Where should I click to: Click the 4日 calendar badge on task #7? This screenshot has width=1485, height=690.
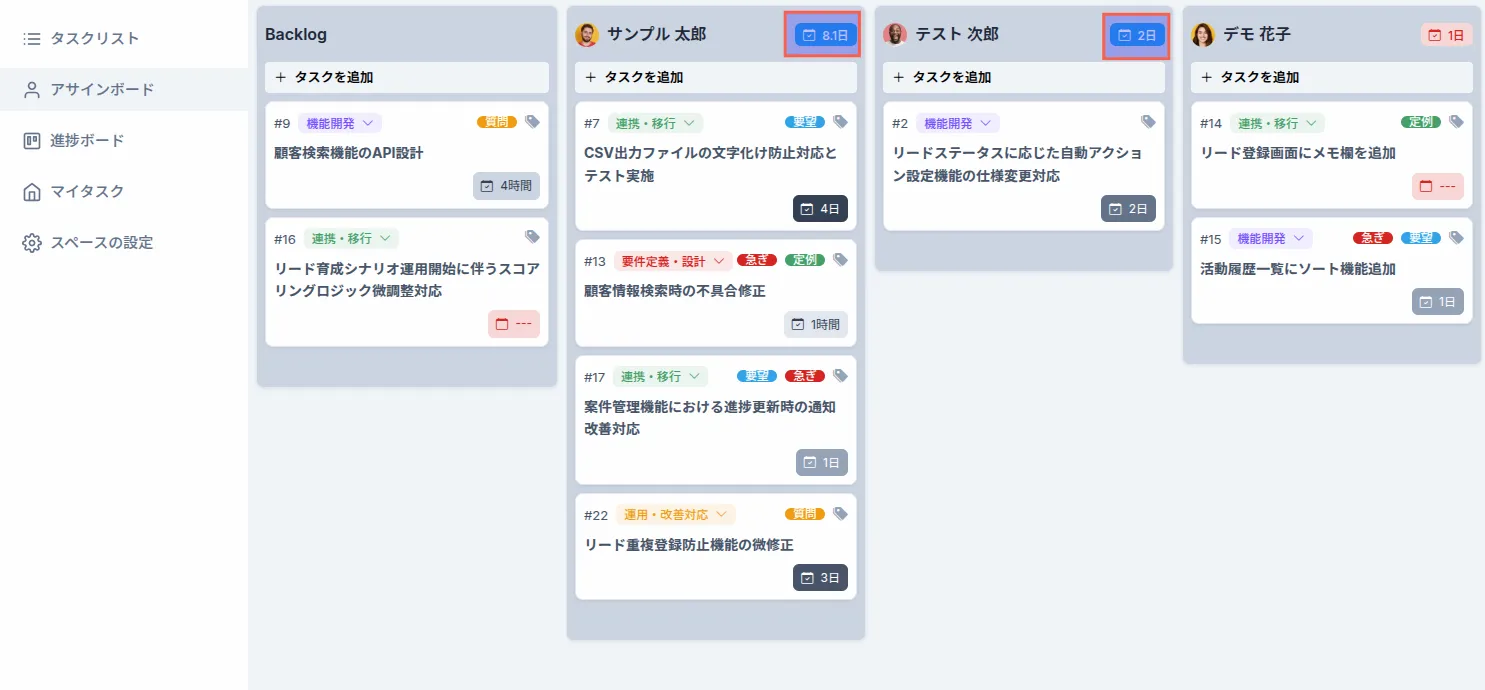(x=820, y=208)
